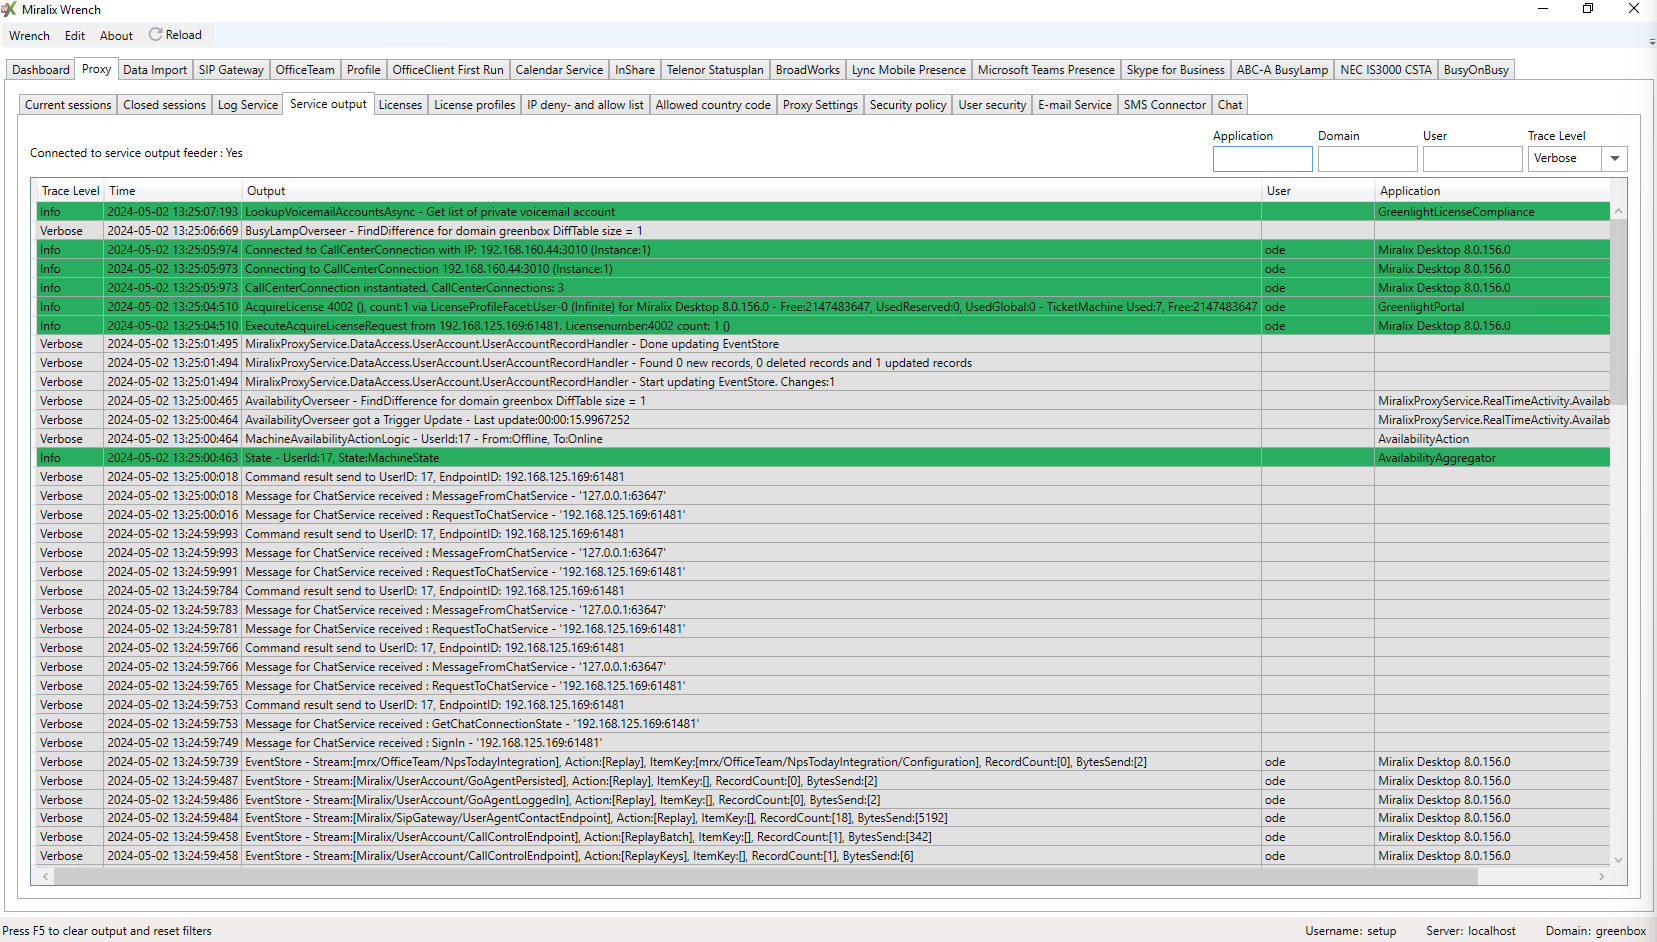Screen dimensions: 1657x942
Task: Open the IP deny- and allow list tab
Action: point(586,105)
